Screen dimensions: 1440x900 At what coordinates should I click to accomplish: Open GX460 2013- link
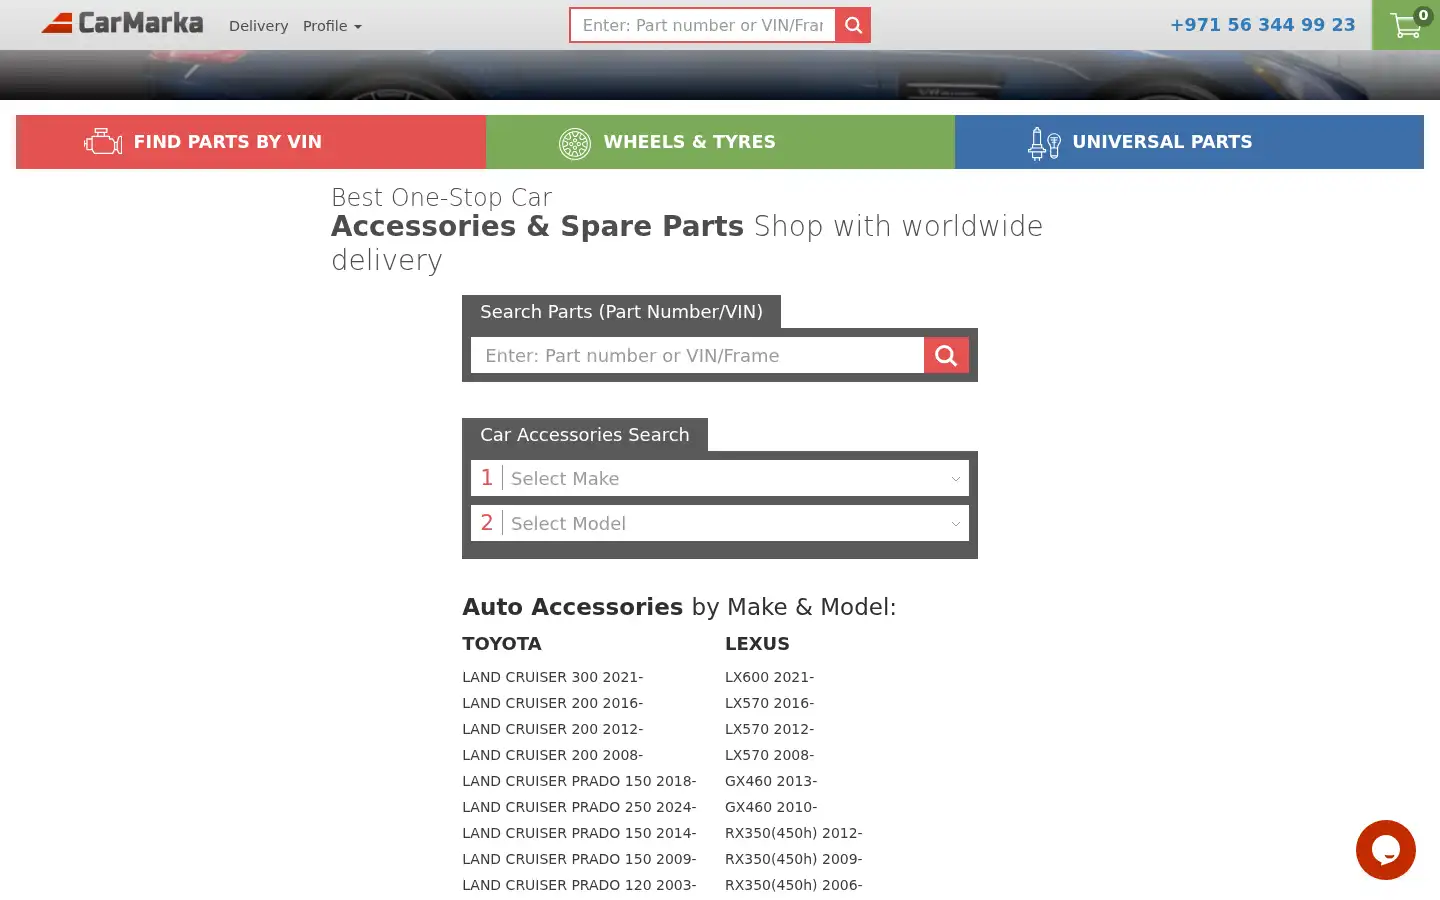[771, 781]
